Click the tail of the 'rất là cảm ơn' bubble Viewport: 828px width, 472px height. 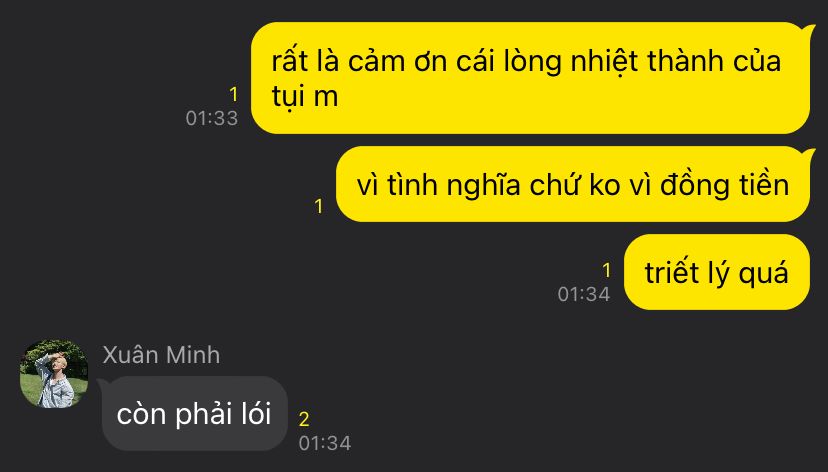click(x=810, y=29)
